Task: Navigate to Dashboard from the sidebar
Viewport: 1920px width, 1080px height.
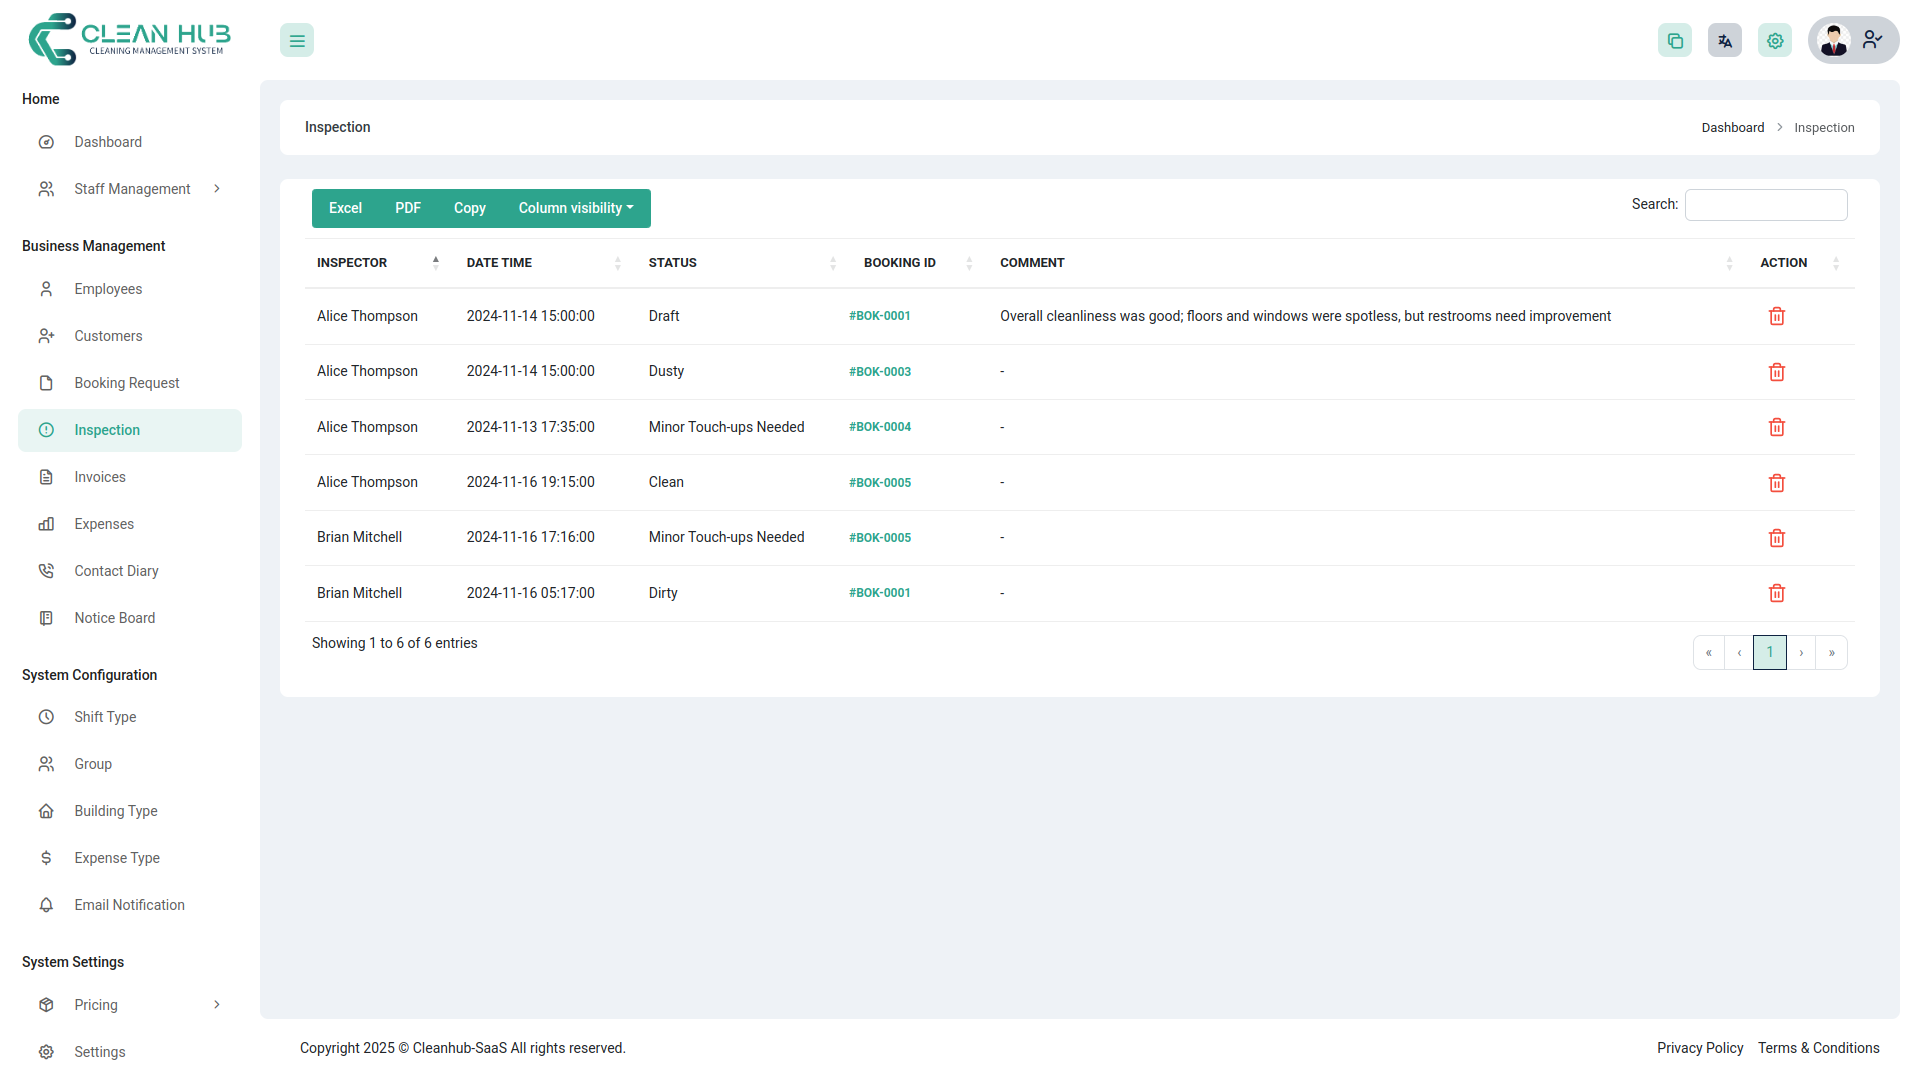Action: [x=108, y=142]
